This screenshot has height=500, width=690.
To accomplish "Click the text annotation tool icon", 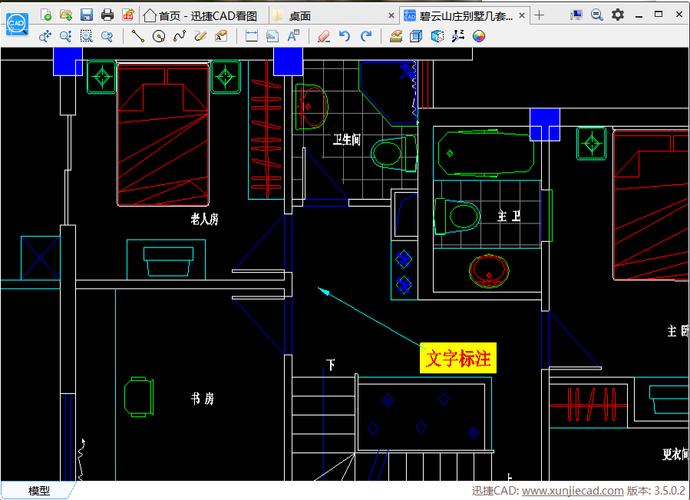I will click(x=293, y=36).
